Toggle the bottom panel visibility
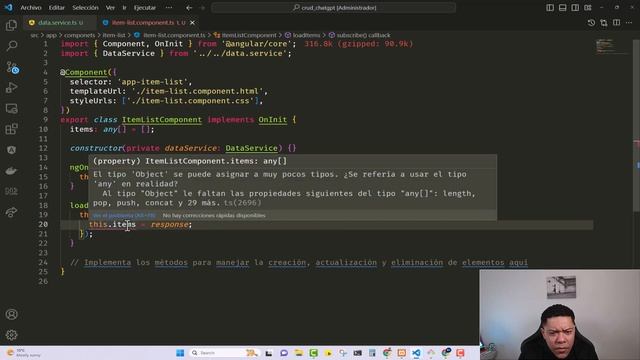 pos(562,7)
